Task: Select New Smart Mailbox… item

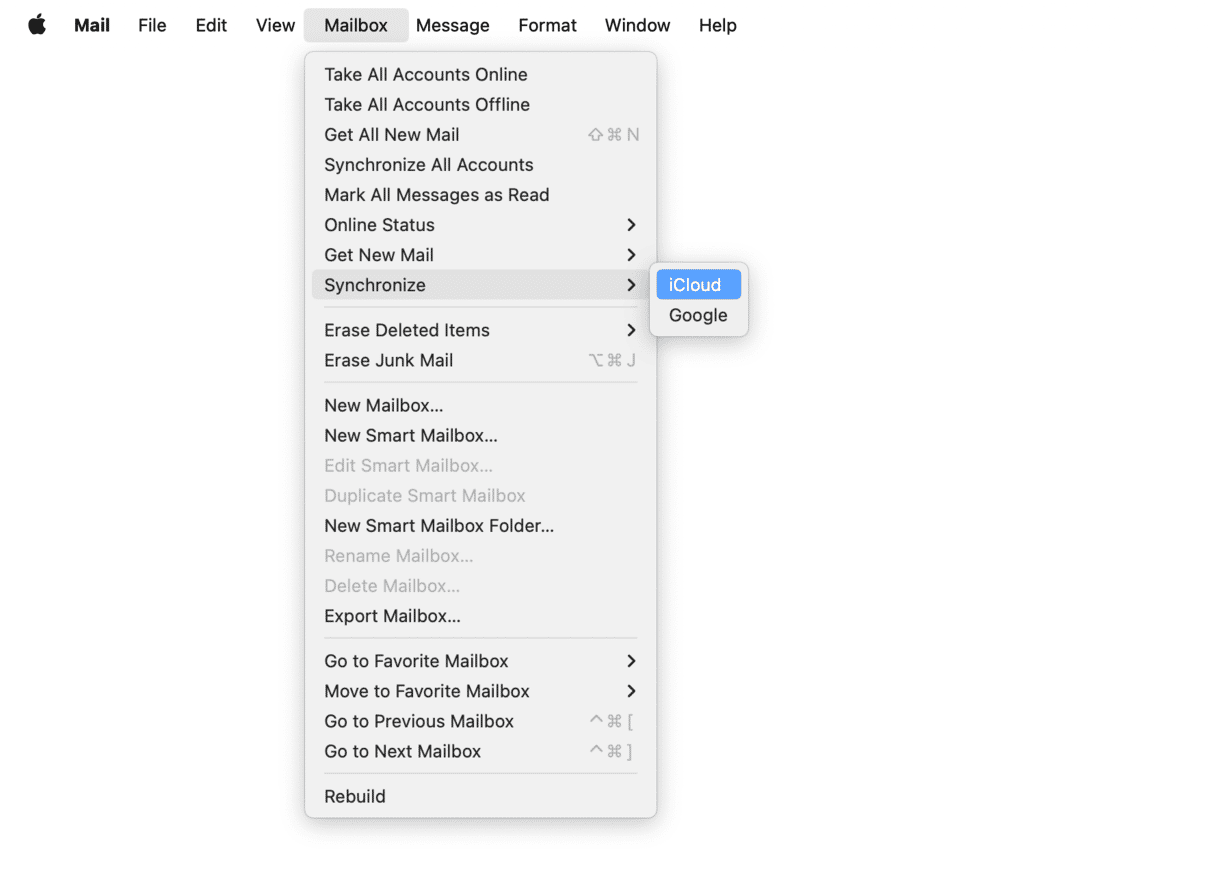Action: [411, 435]
